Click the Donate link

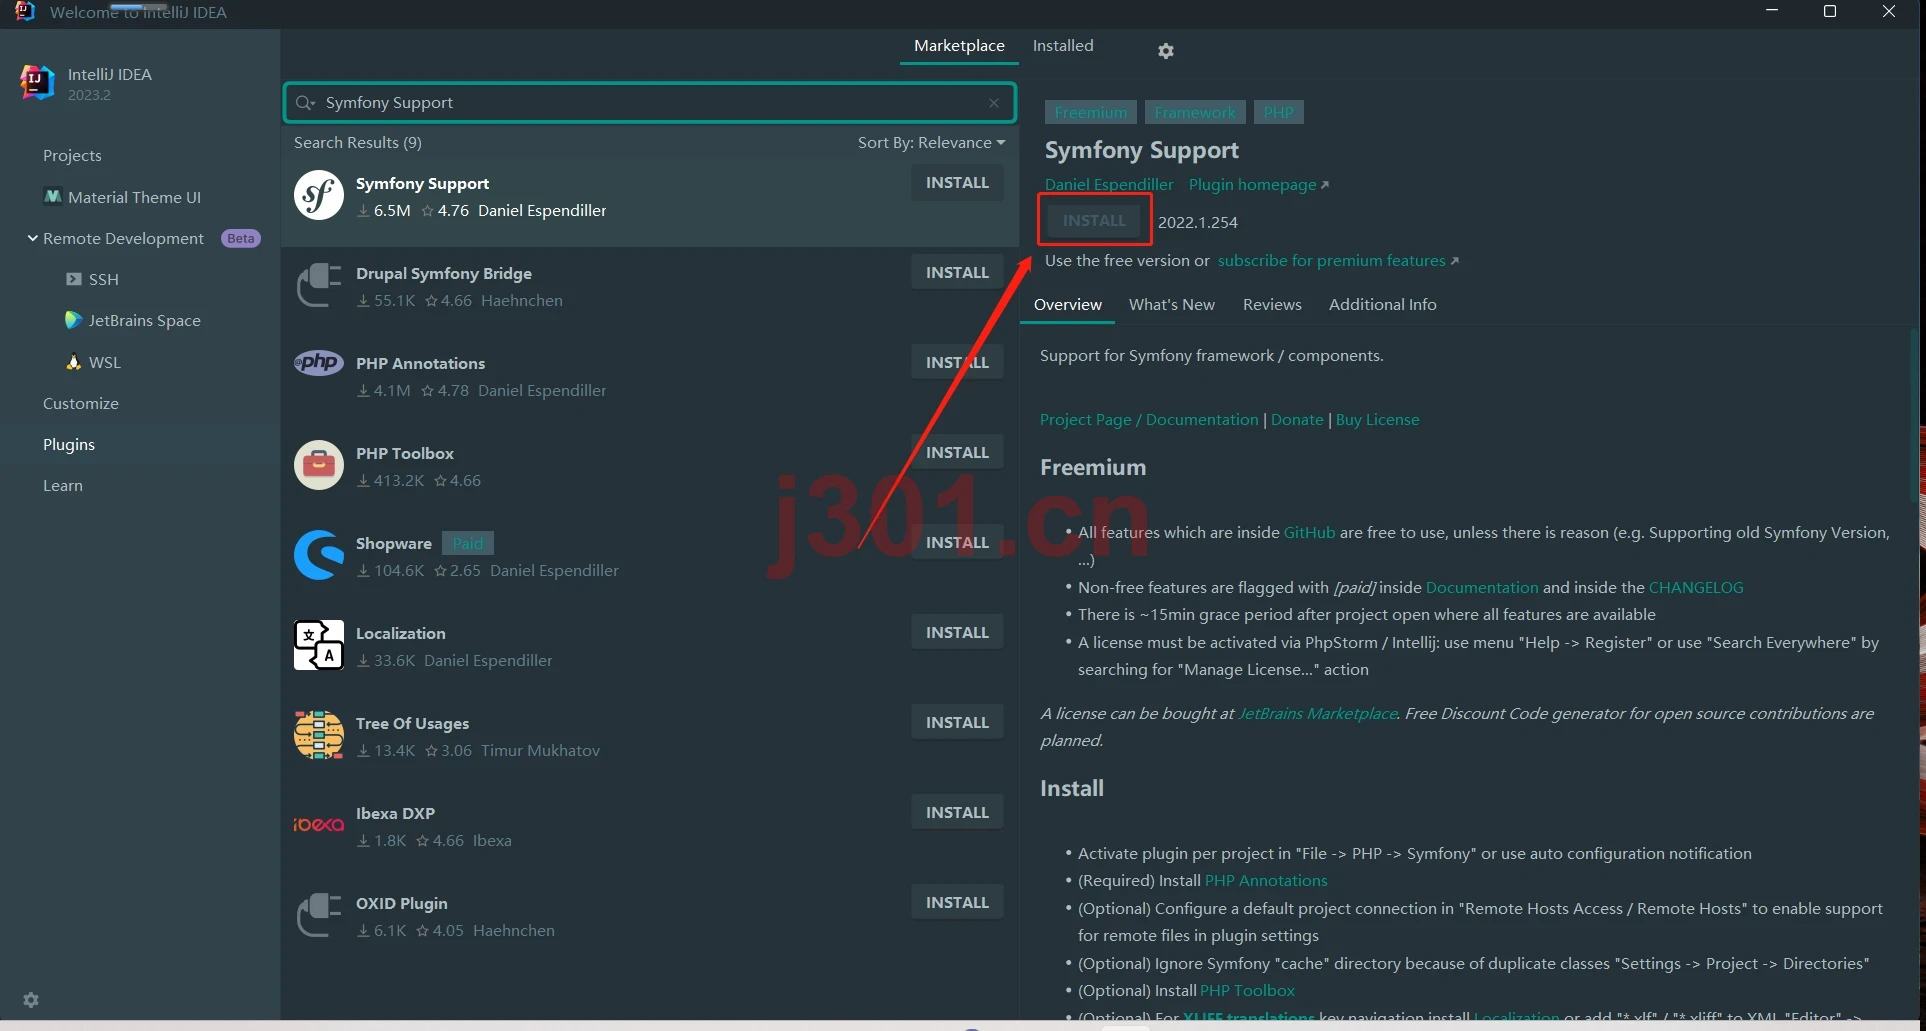point(1297,420)
